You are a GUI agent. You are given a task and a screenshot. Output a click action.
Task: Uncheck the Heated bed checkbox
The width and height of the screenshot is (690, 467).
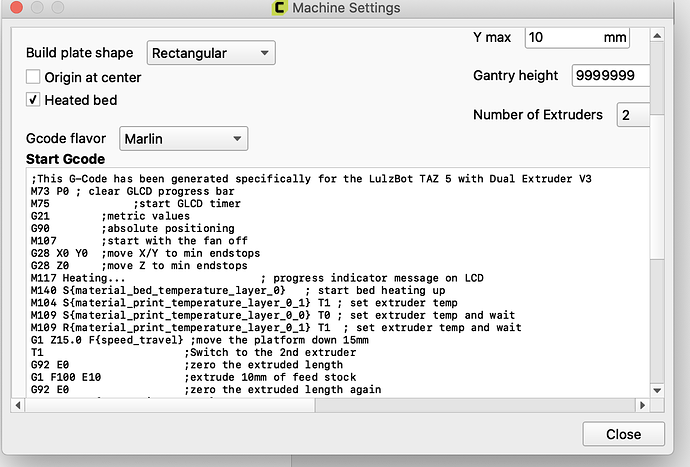tap(33, 100)
